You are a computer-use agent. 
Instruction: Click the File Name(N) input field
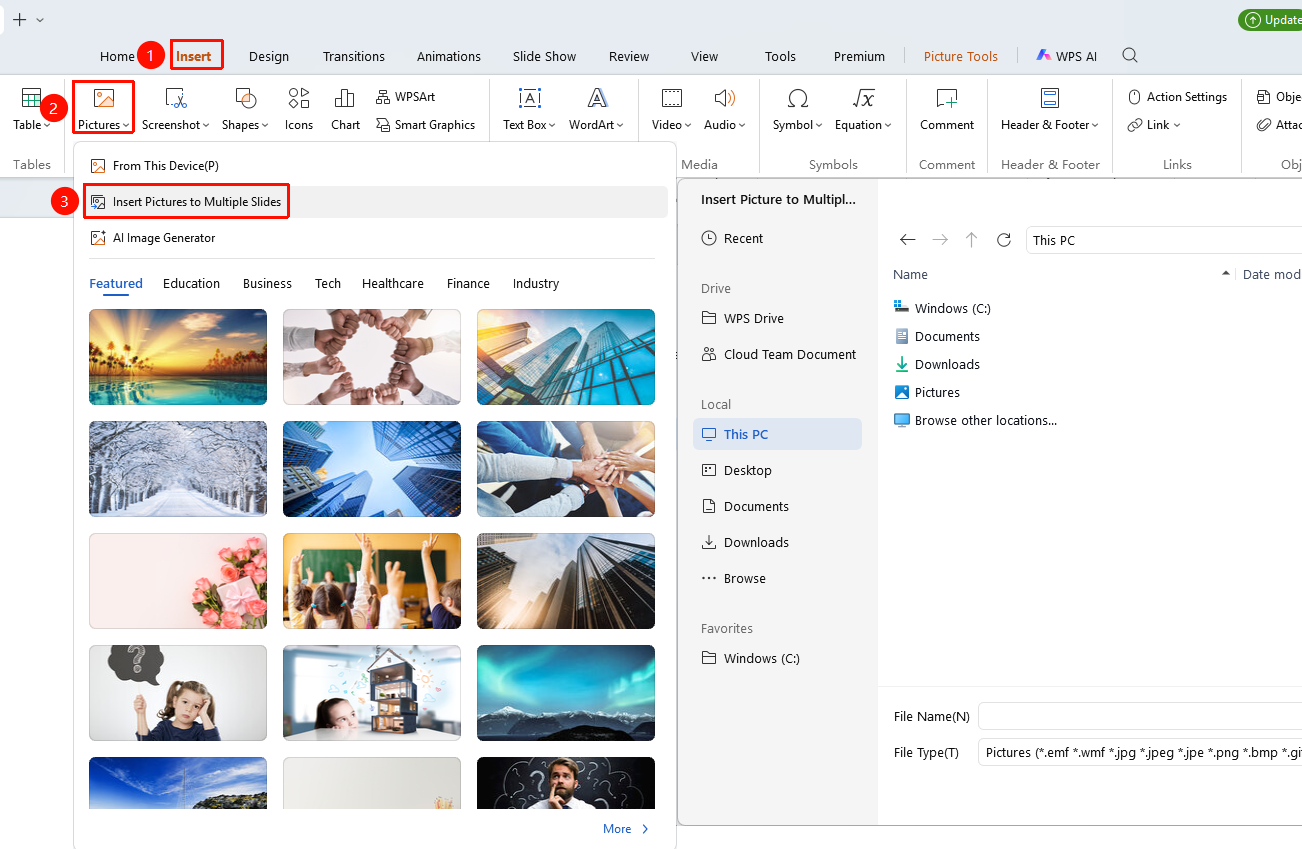pos(1140,716)
